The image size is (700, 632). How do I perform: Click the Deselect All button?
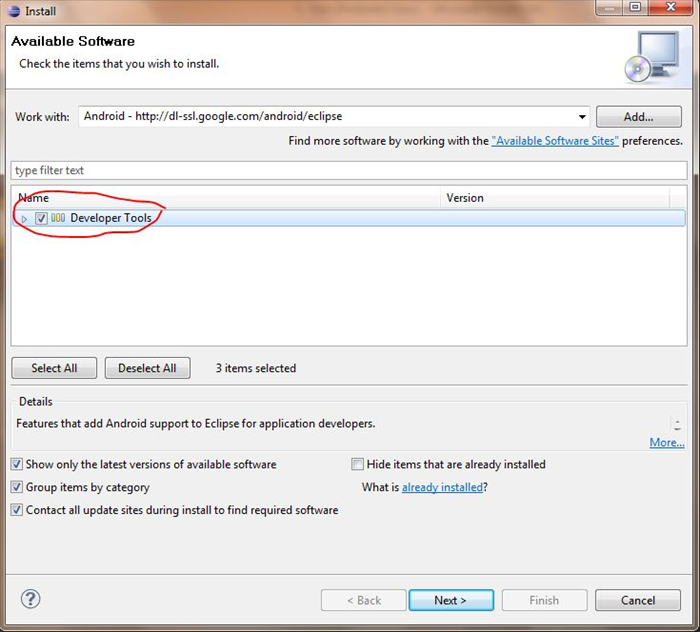(147, 368)
